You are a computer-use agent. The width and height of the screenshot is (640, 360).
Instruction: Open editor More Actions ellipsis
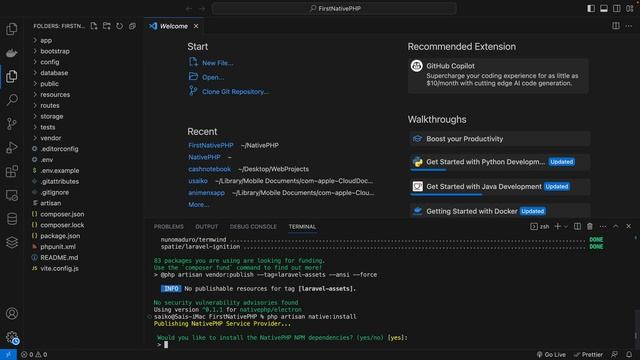pyautogui.click(x=629, y=26)
